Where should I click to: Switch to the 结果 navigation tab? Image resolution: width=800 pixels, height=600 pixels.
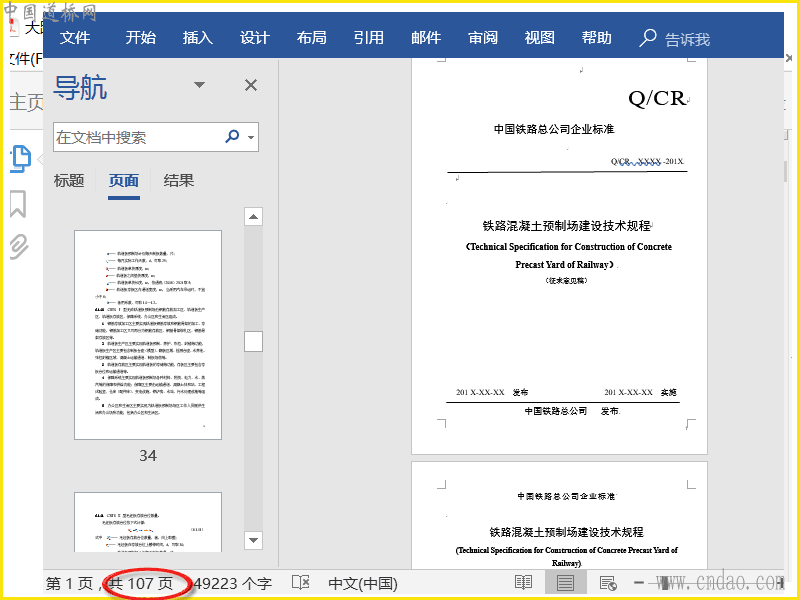pos(179,181)
